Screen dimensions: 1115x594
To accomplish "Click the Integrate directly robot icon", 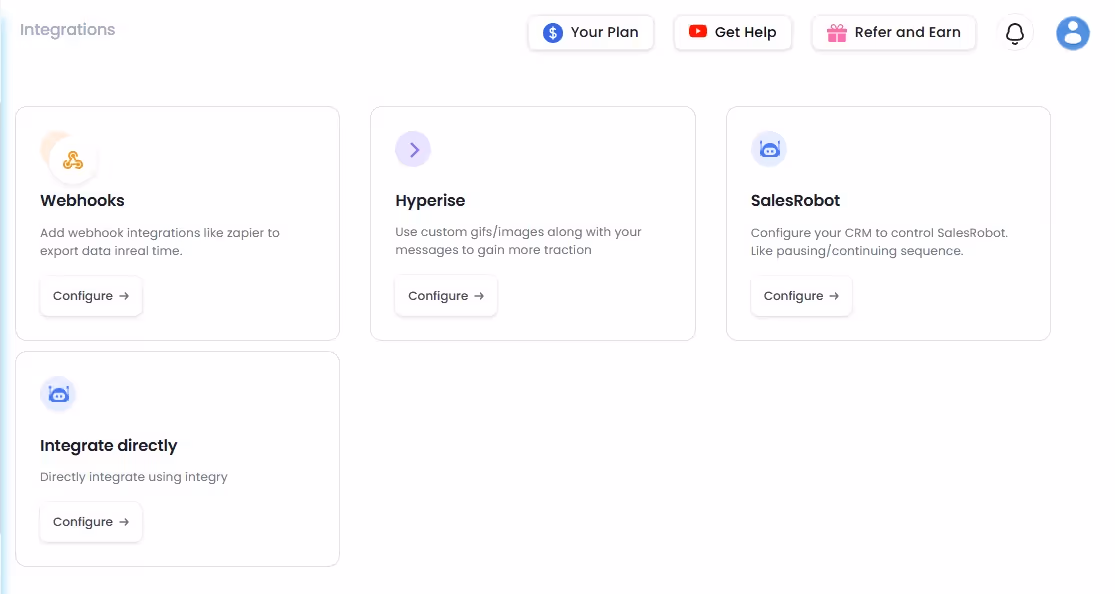I will [58, 394].
